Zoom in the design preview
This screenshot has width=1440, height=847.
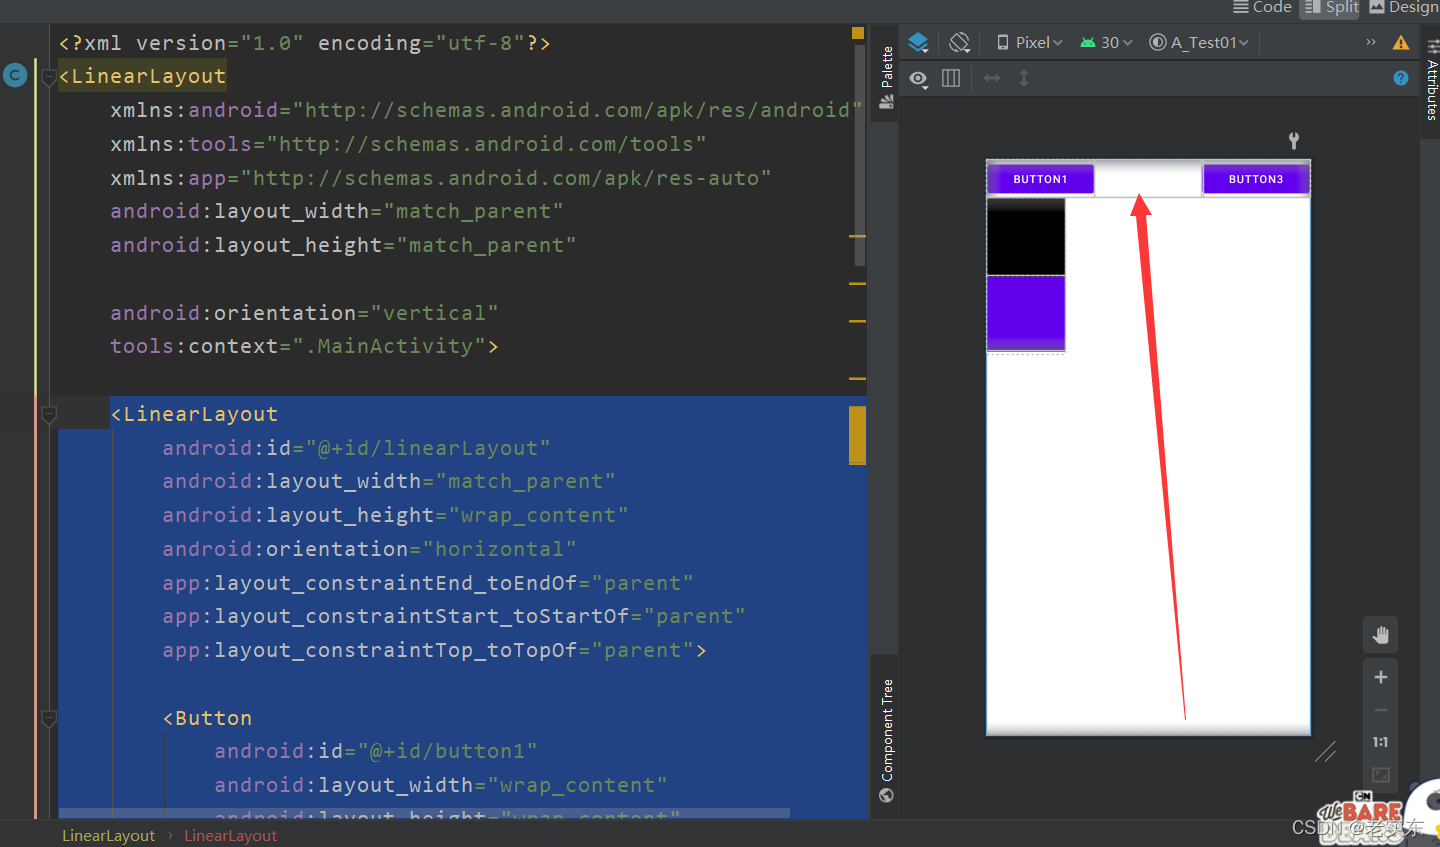1380,677
